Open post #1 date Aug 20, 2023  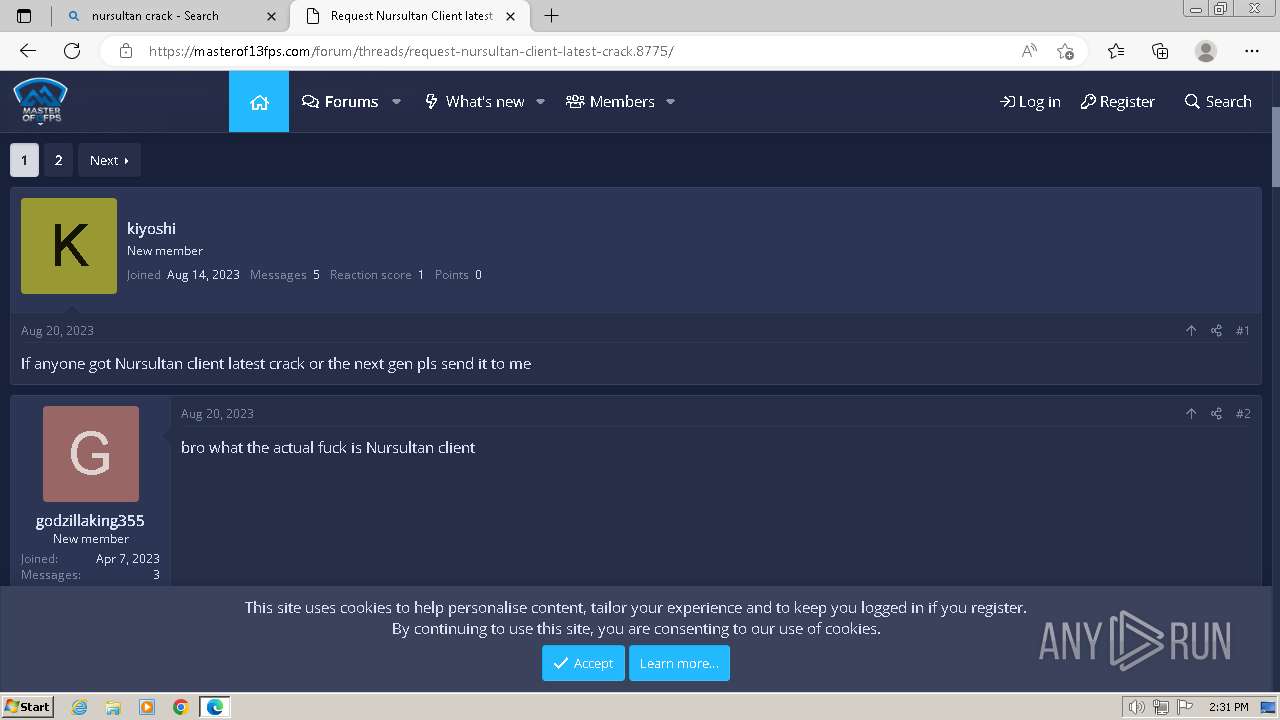pos(57,331)
